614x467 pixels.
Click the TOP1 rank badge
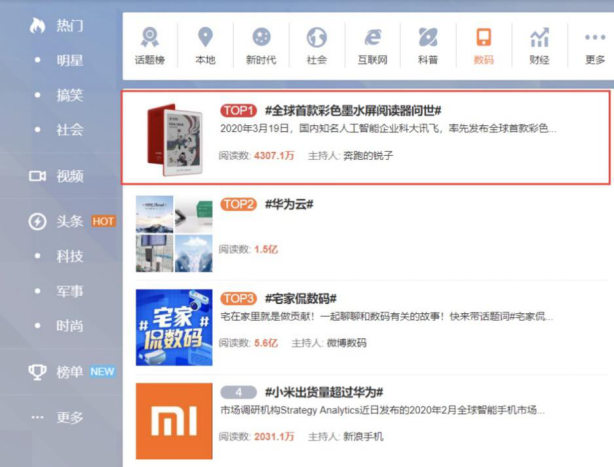(x=238, y=111)
